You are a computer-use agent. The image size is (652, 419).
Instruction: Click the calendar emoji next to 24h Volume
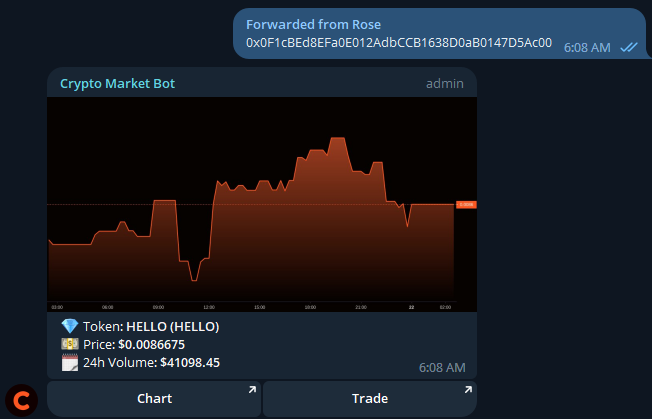point(69,362)
